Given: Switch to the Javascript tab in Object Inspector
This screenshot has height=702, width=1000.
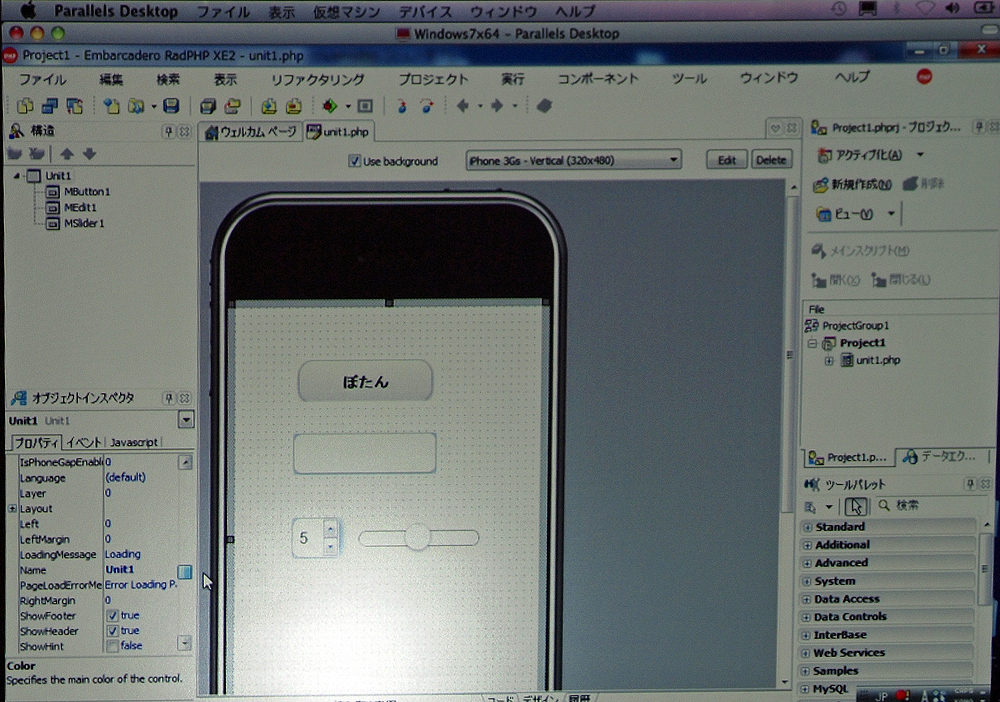Looking at the screenshot, I should click(x=133, y=442).
